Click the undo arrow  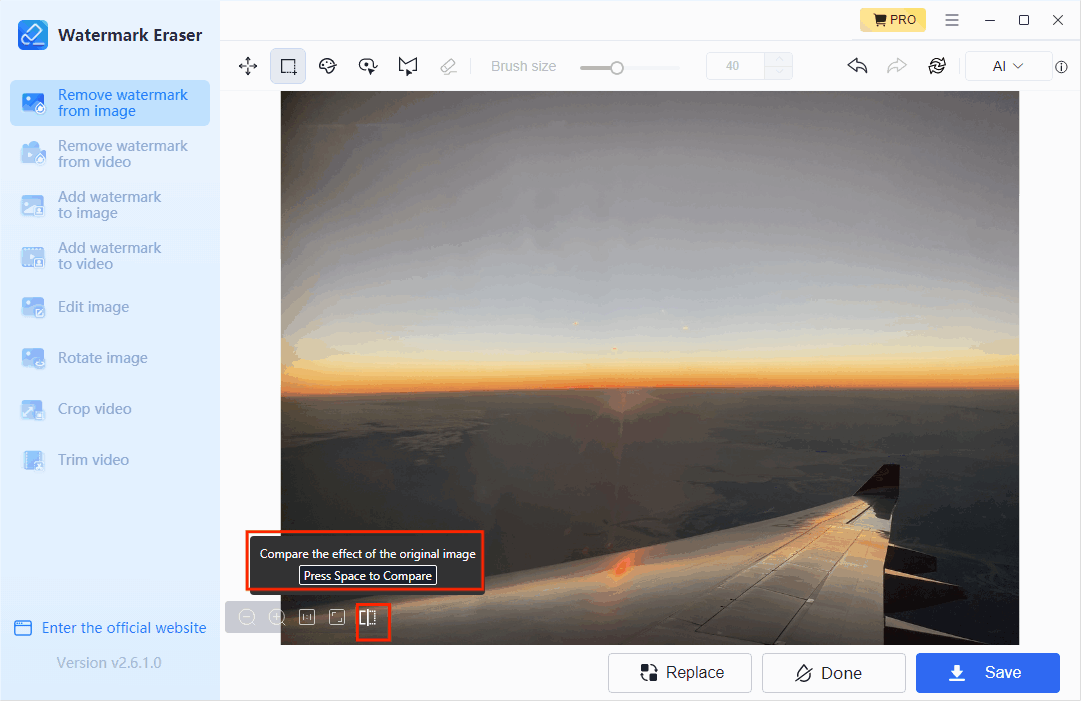pos(857,66)
